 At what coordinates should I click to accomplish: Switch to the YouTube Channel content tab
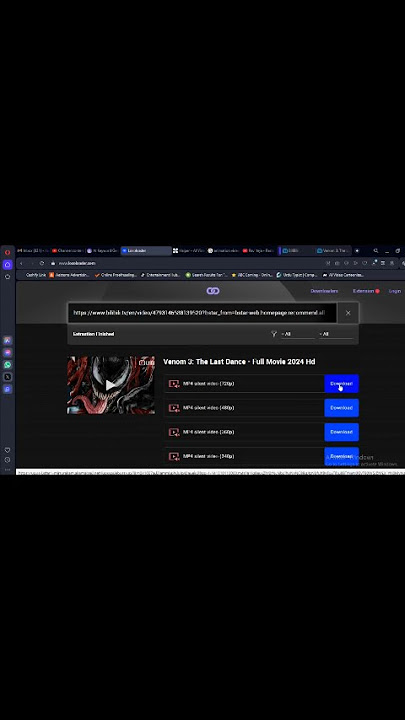[x=67, y=251]
